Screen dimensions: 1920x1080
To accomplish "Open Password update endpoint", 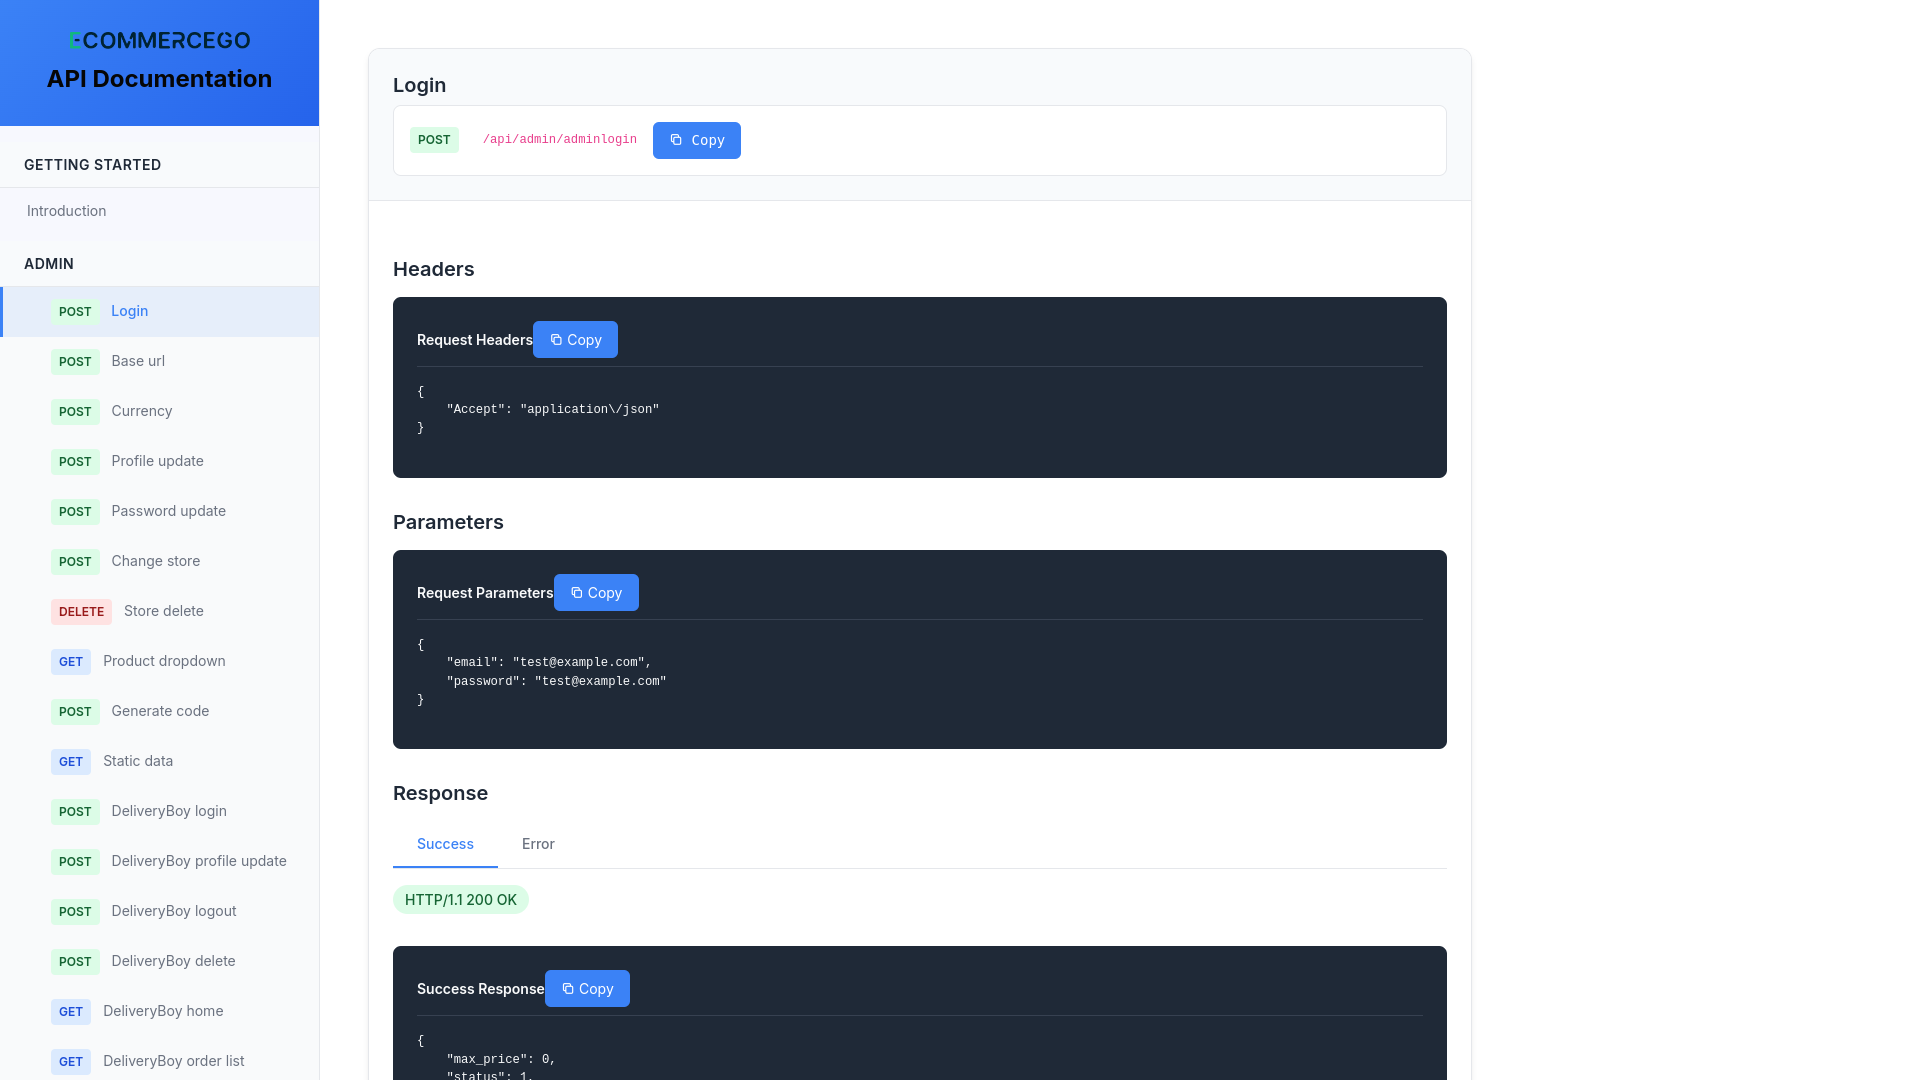I will point(160,511).
